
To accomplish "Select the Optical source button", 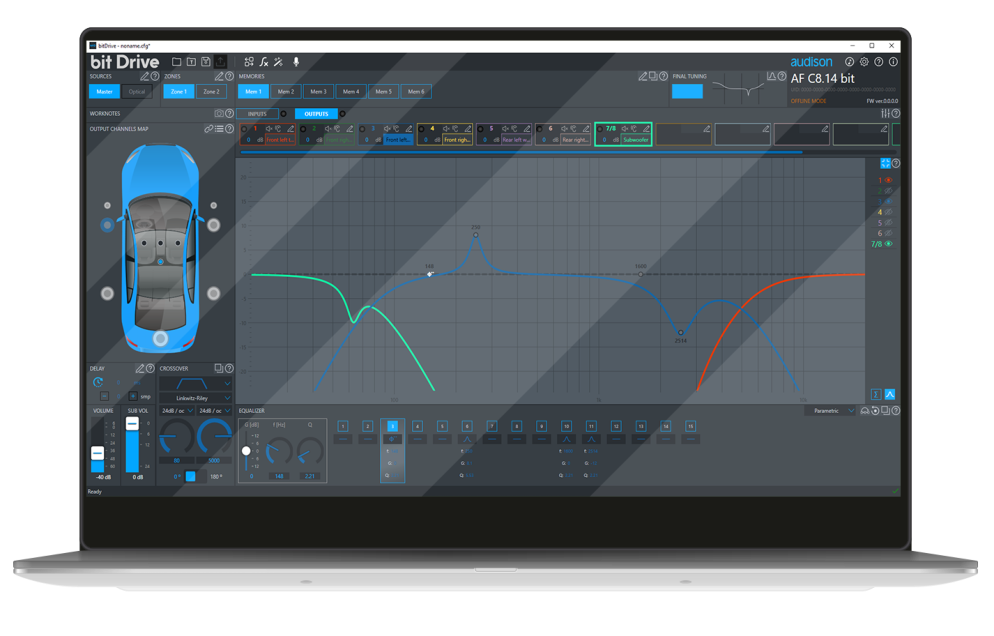I will [137, 91].
